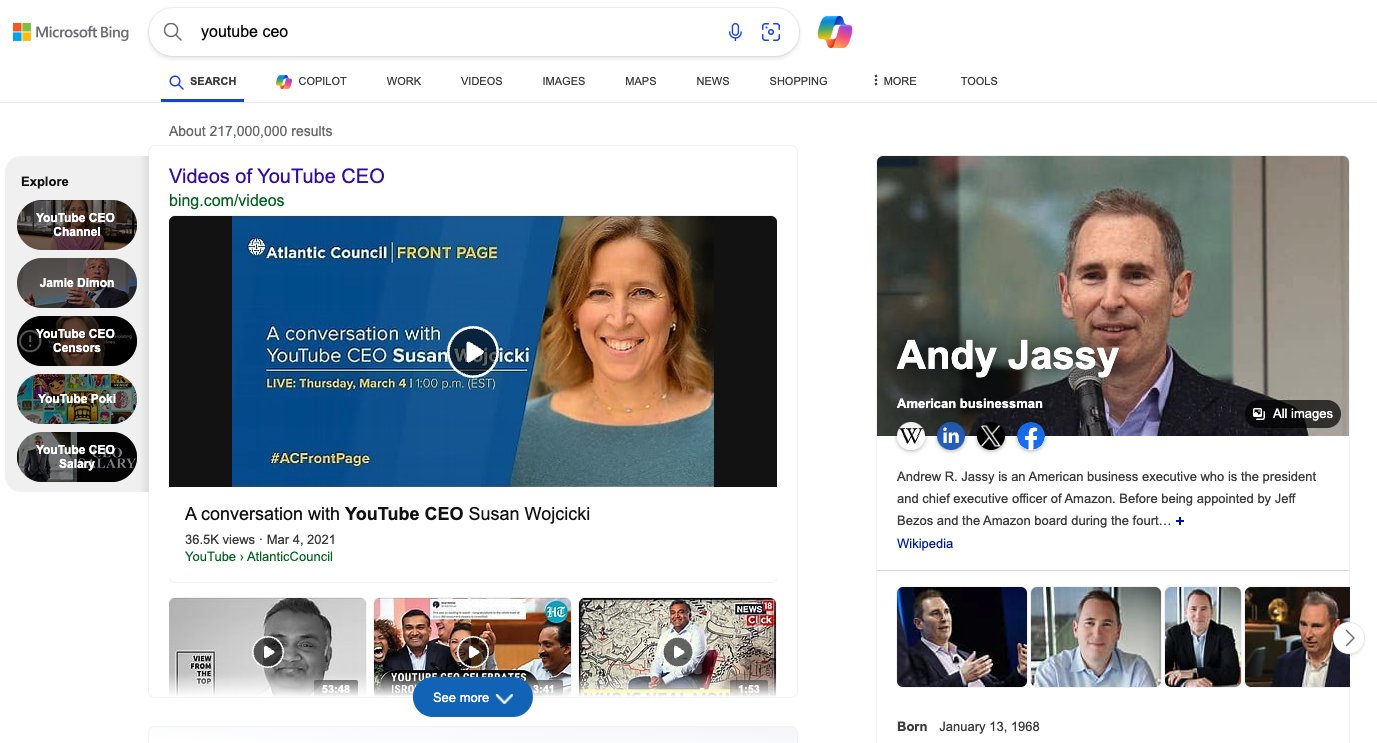
Task: Click the magnifier icon in search box
Action: (173, 32)
